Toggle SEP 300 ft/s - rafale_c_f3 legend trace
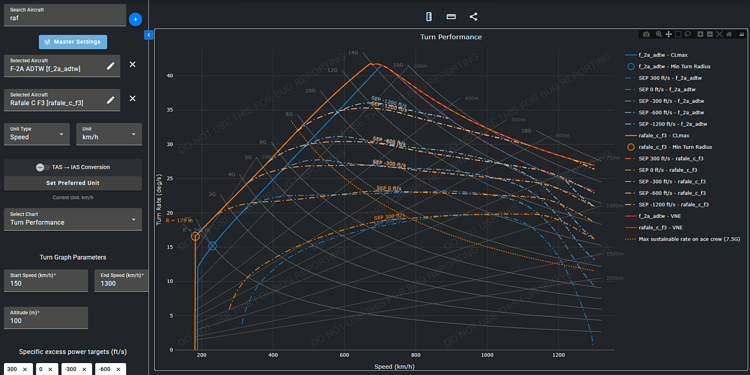The height and width of the screenshot is (375, 750). click(x=664, y=158)
